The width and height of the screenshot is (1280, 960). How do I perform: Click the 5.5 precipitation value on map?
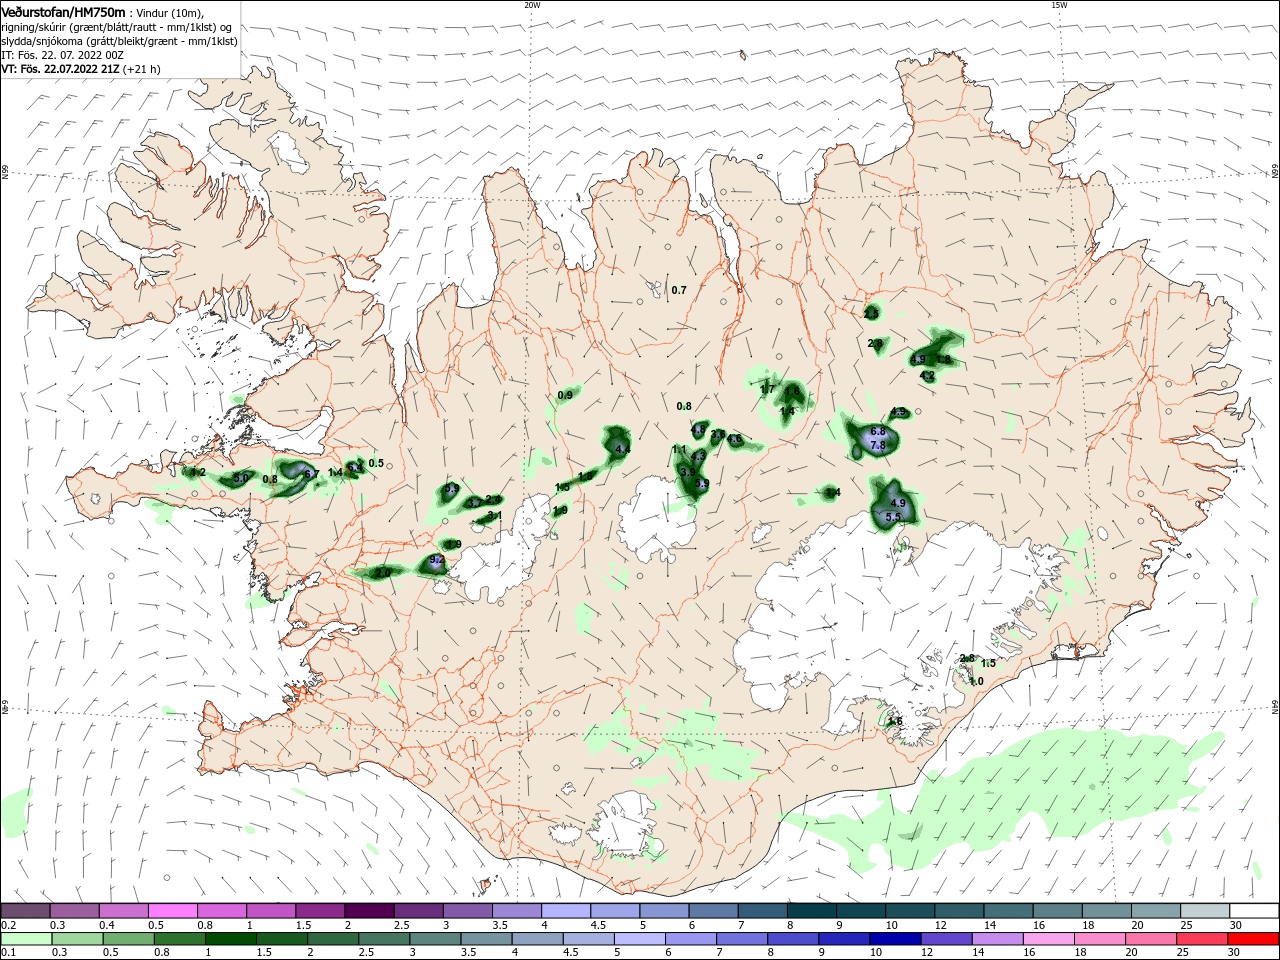point(893,516)
